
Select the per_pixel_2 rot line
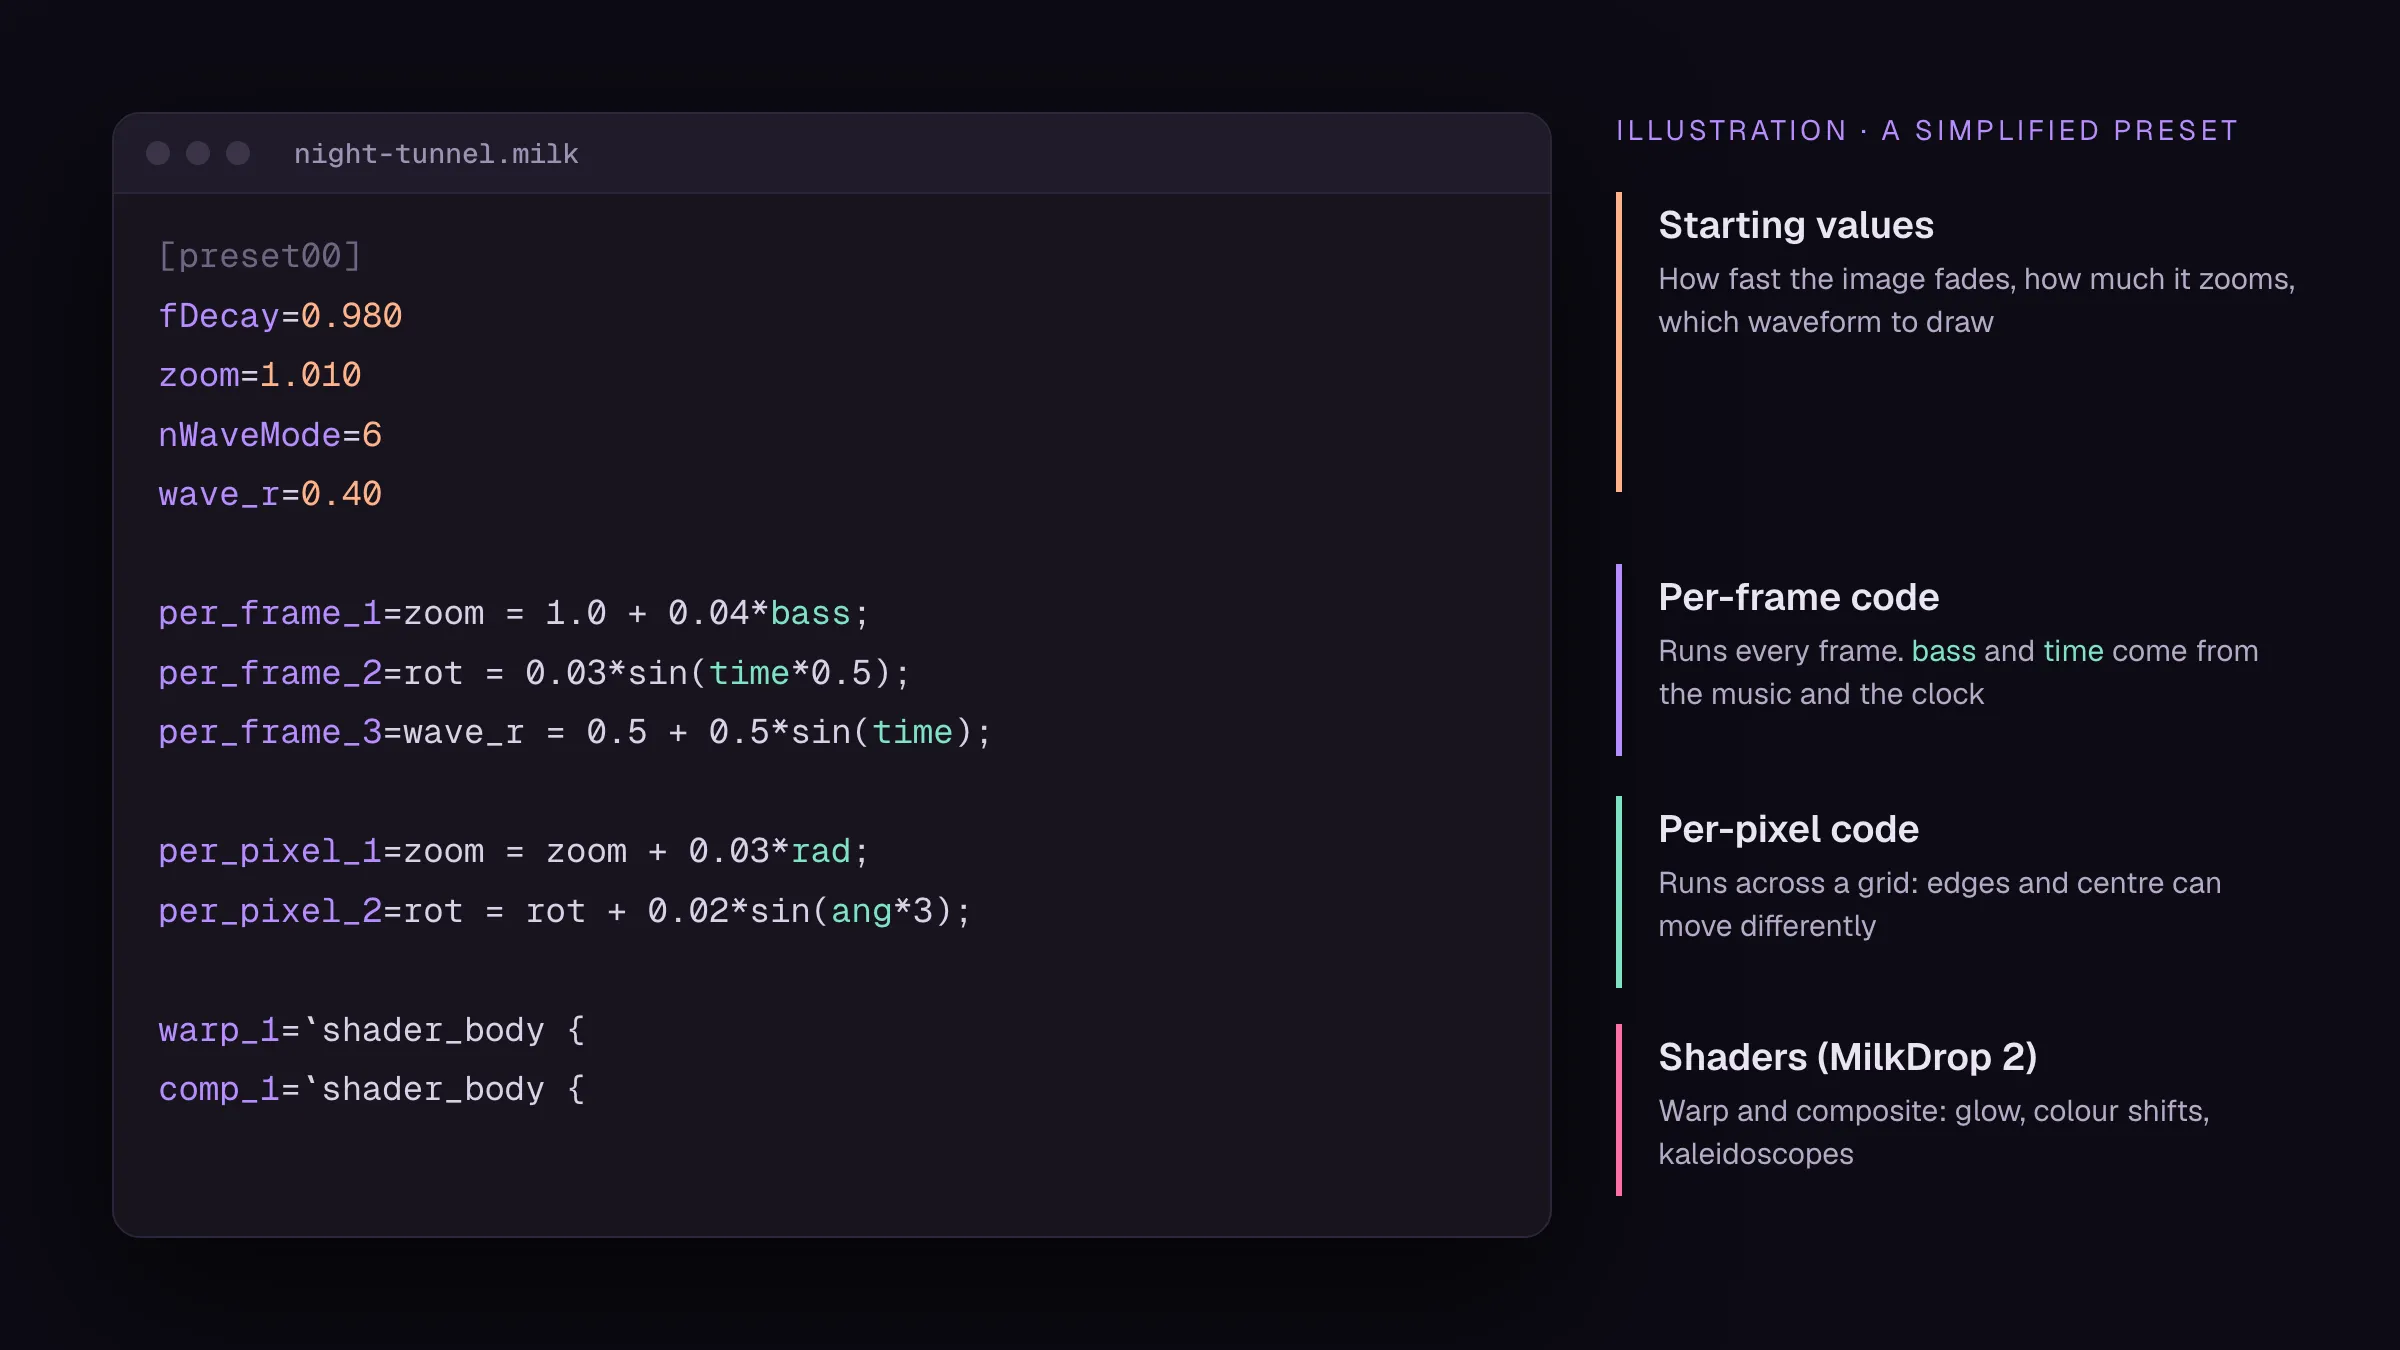(565, 911)
